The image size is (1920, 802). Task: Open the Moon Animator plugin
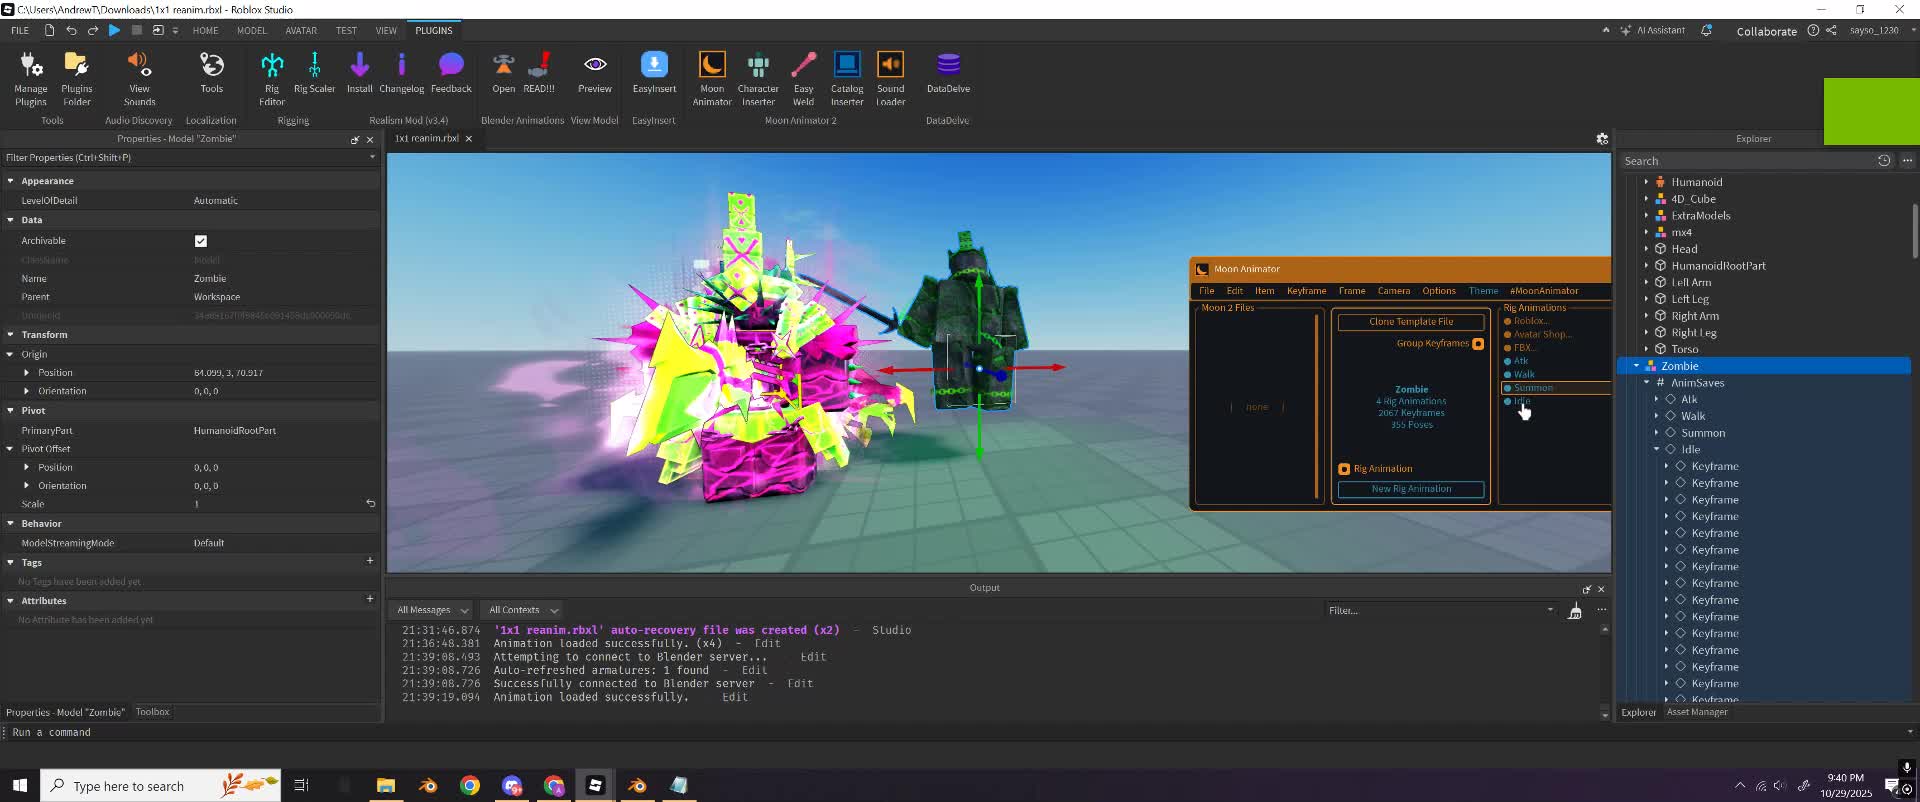[x=712, y=78]
